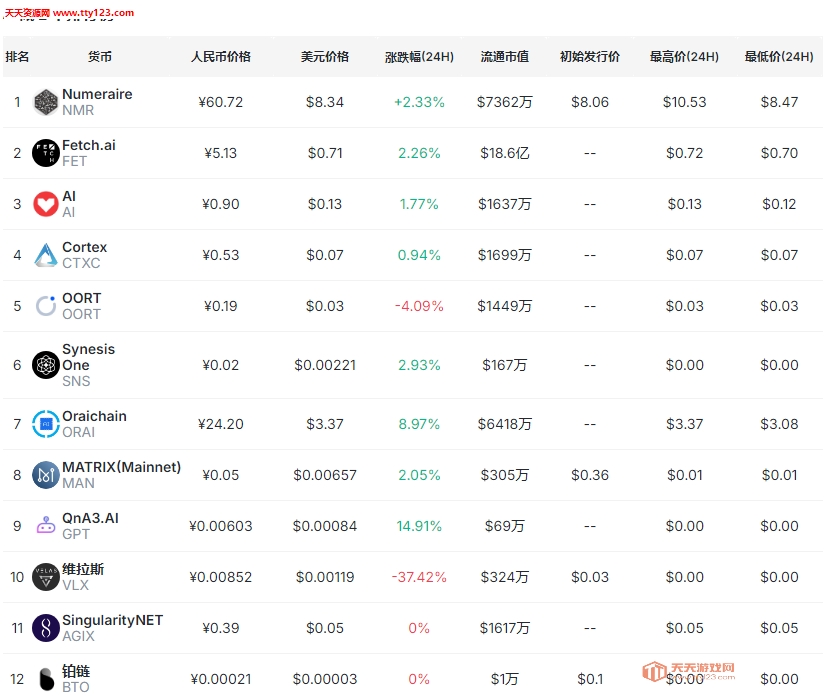Open the Numeraire coin name link
832x696 pixels.
point(97,94)
